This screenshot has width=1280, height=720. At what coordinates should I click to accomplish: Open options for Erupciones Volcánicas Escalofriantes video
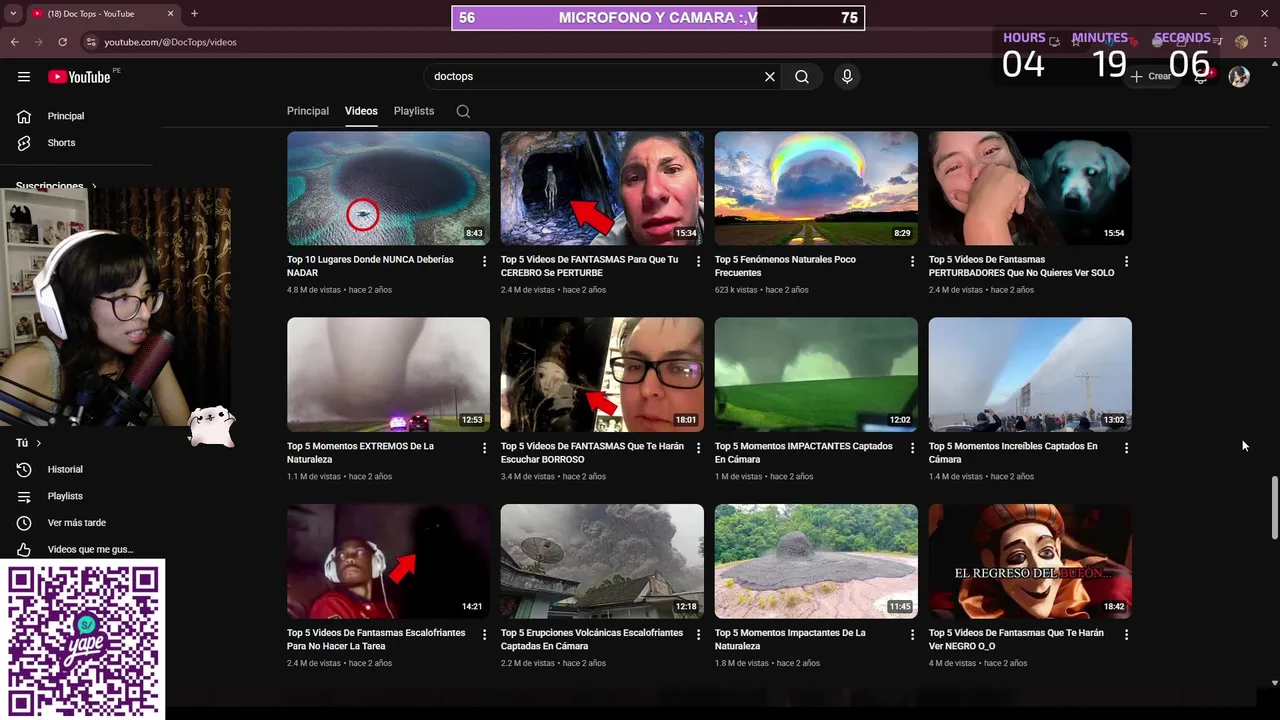click(698, 634)
